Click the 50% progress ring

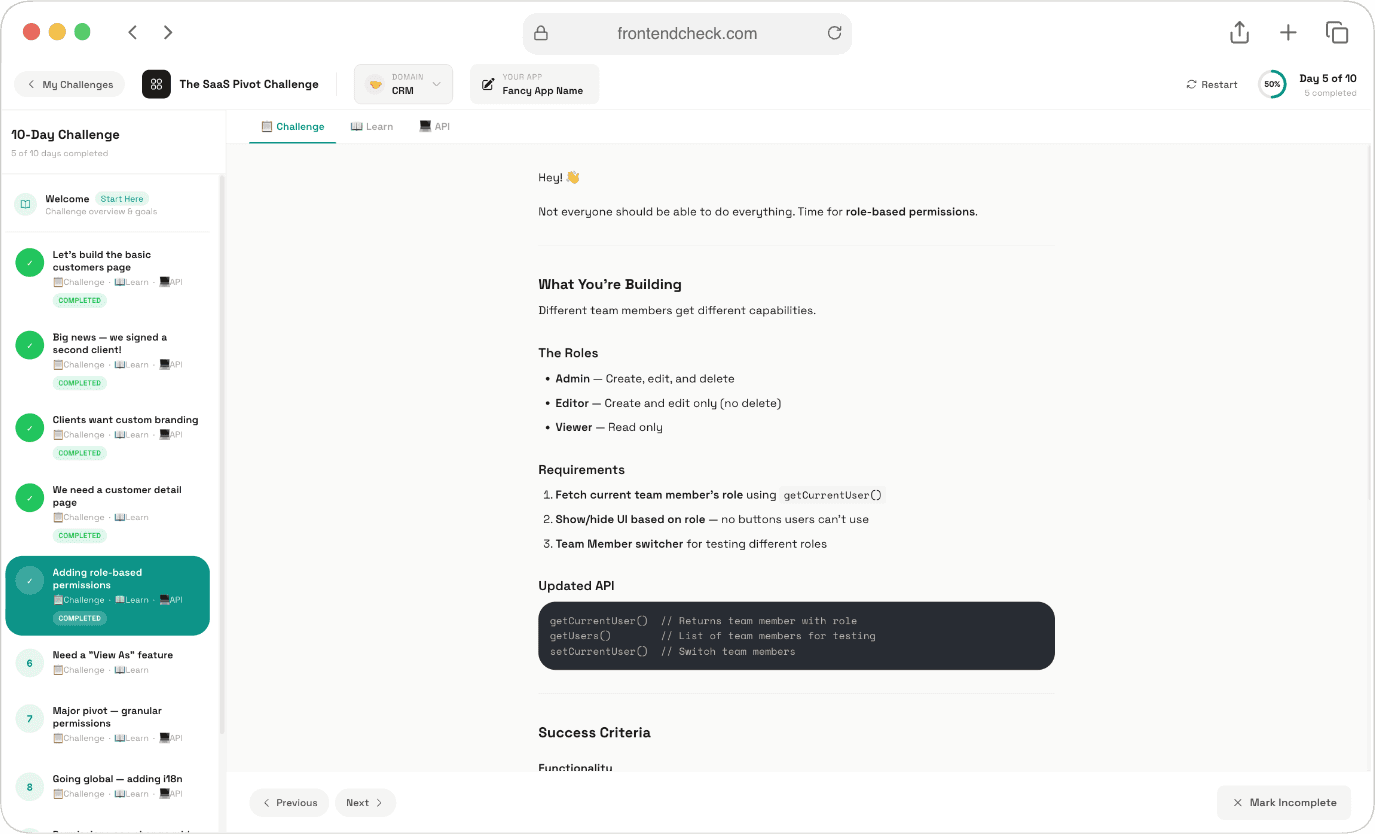(1271, 84)
